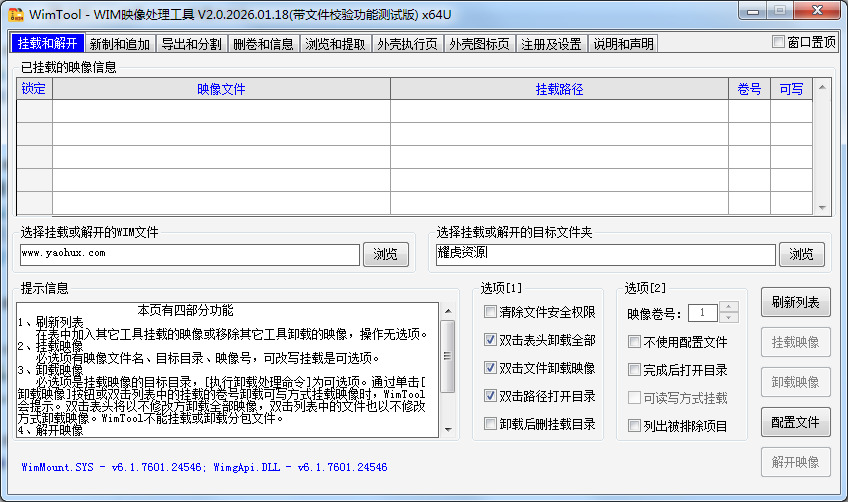Enable 列出被排除项目 checkbox
This screenshot has height=502, width=848.
click(634, 426)
